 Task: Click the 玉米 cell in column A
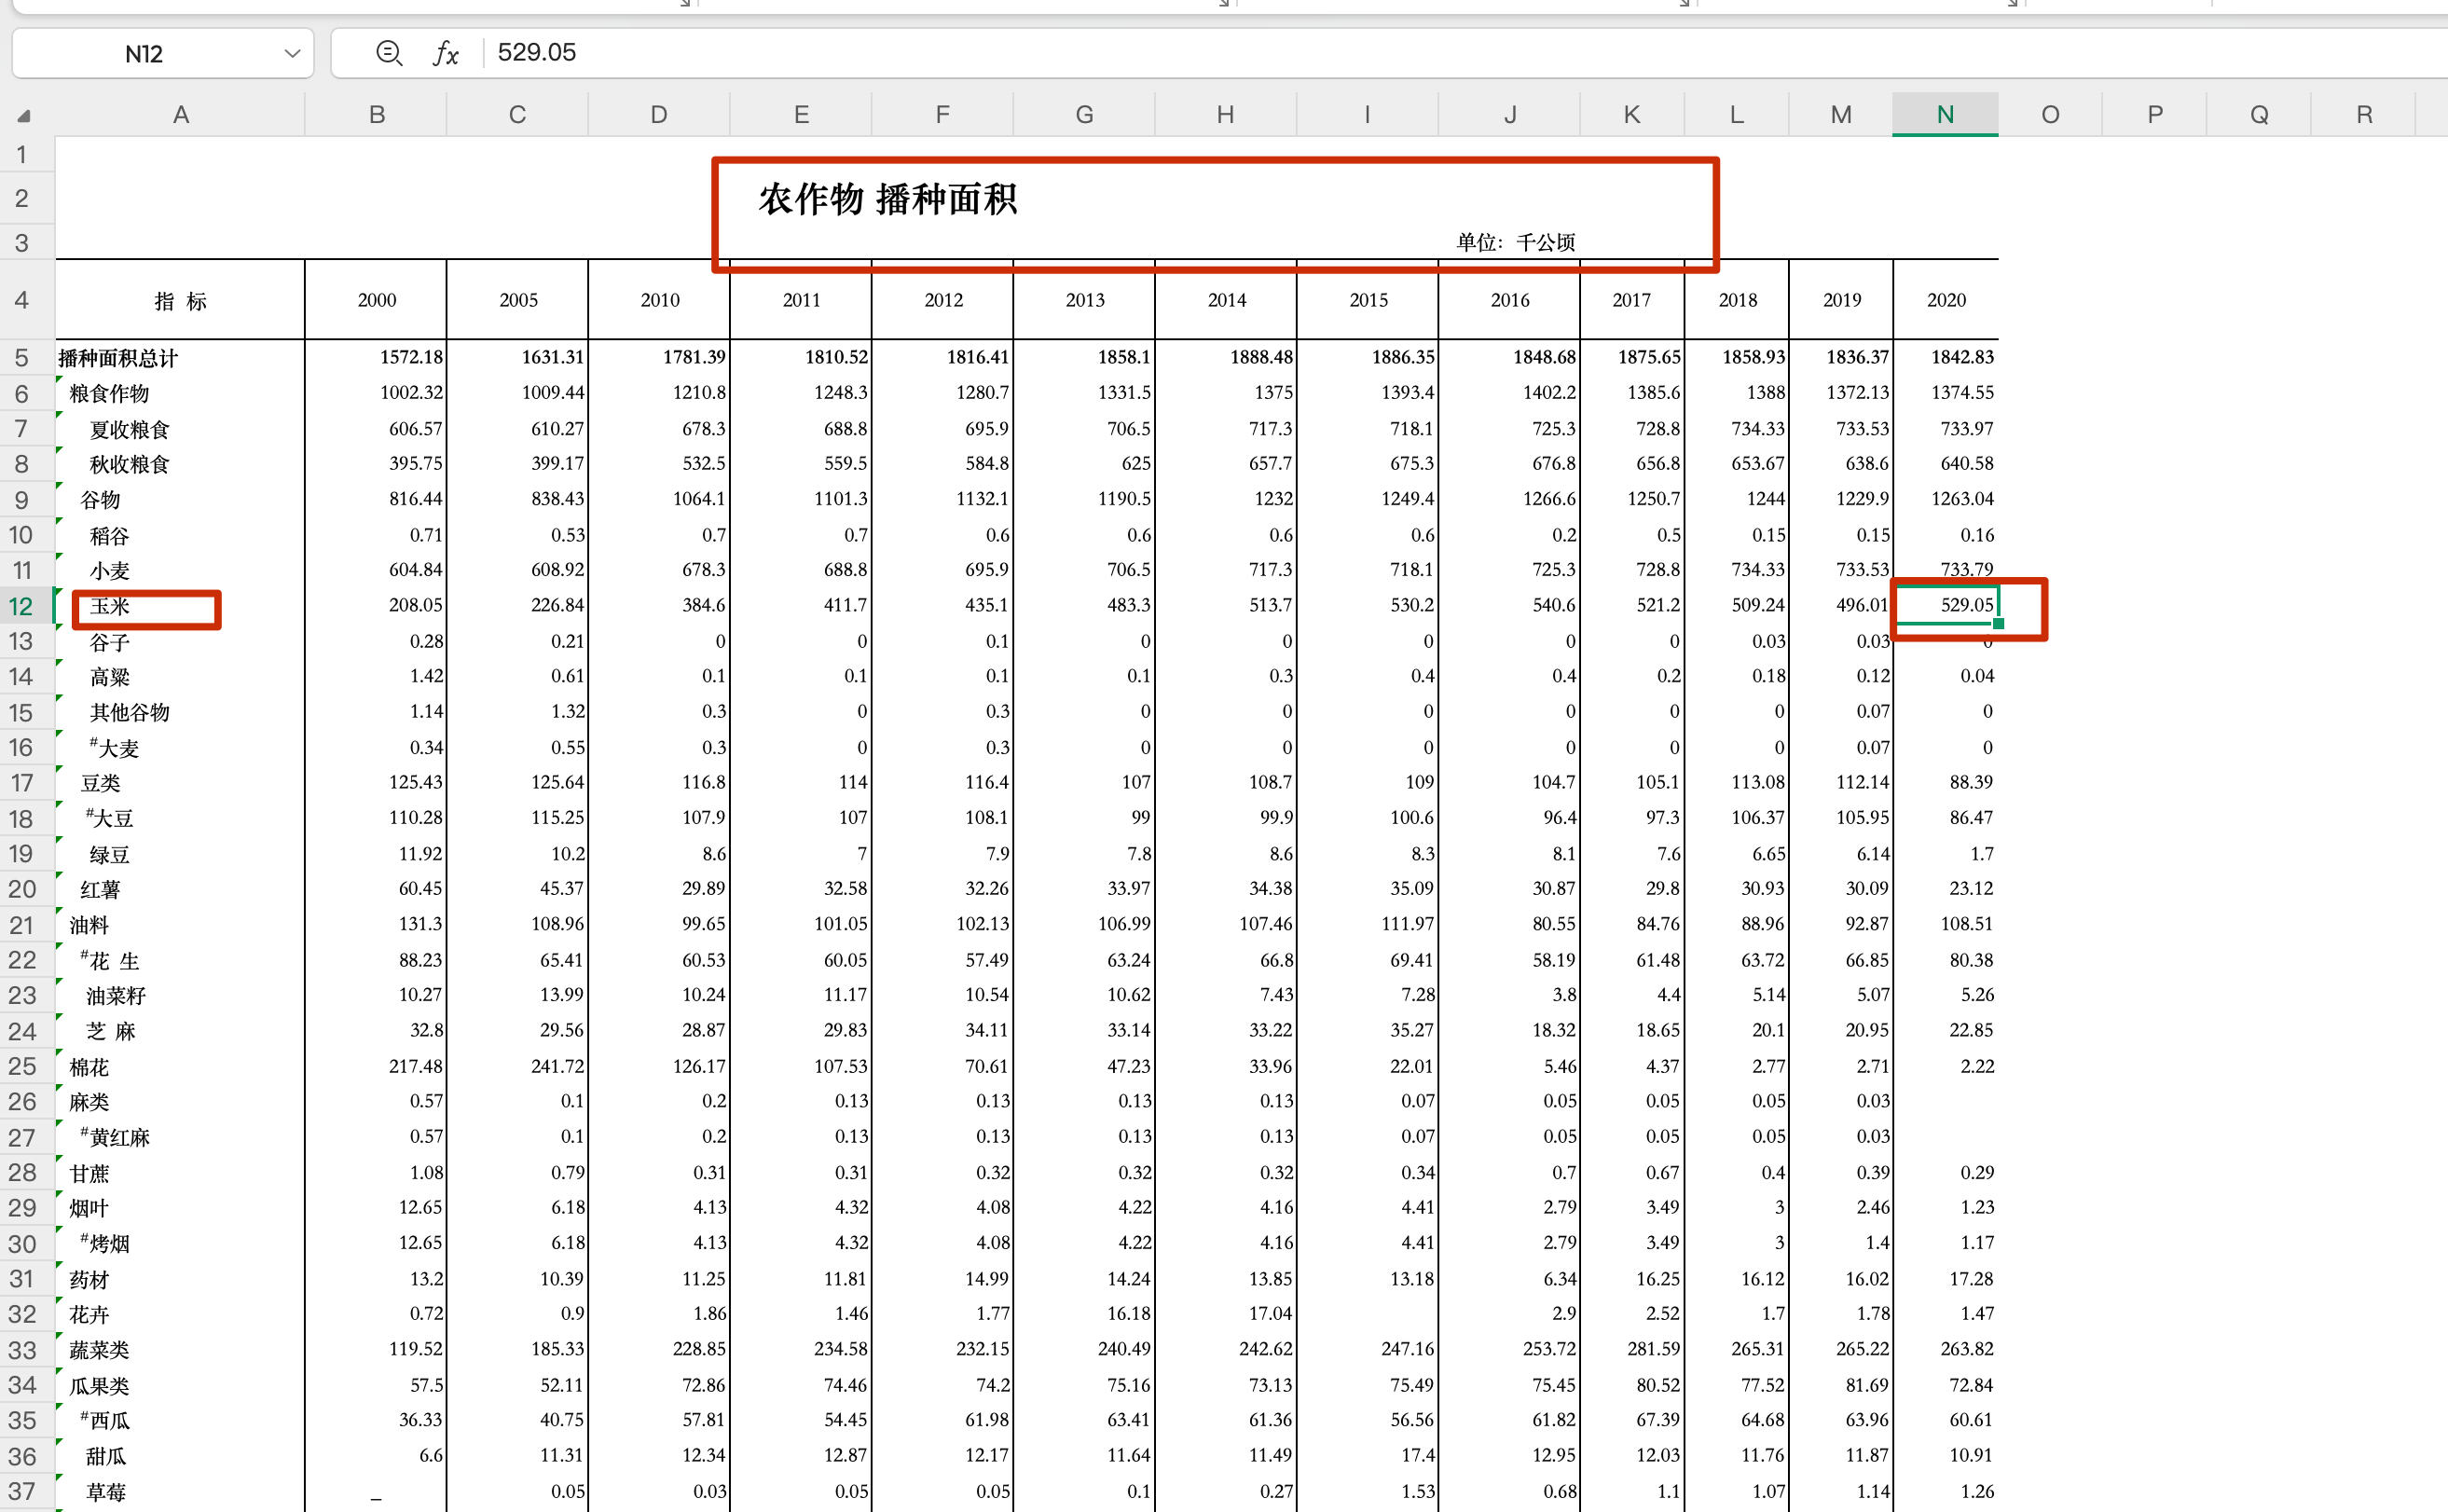[x=110, y=606]
